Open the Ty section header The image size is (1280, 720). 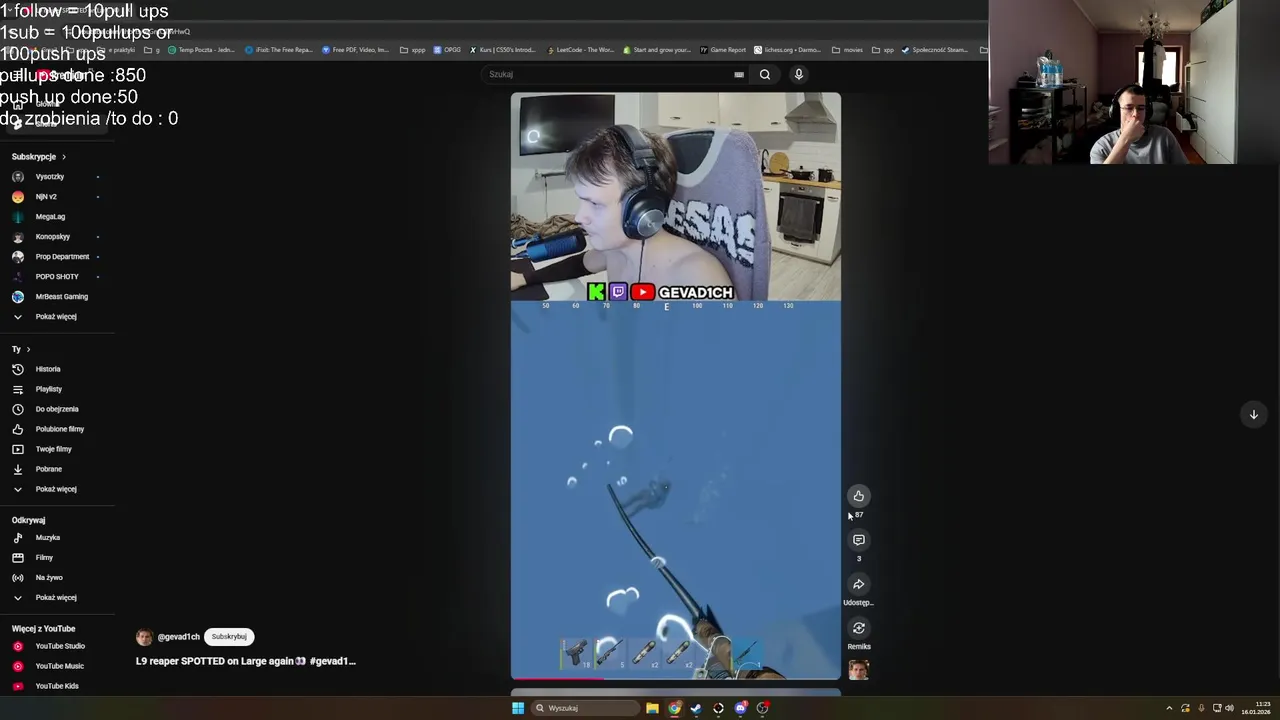(21, 349)
